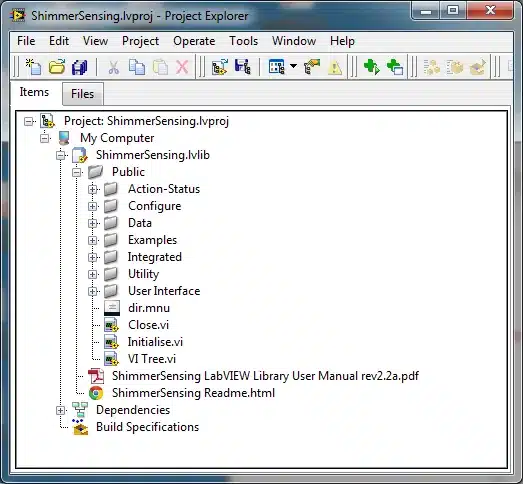Click the dir.mnu menu file icon
The image size is (523, 484).
coord(112,308)
